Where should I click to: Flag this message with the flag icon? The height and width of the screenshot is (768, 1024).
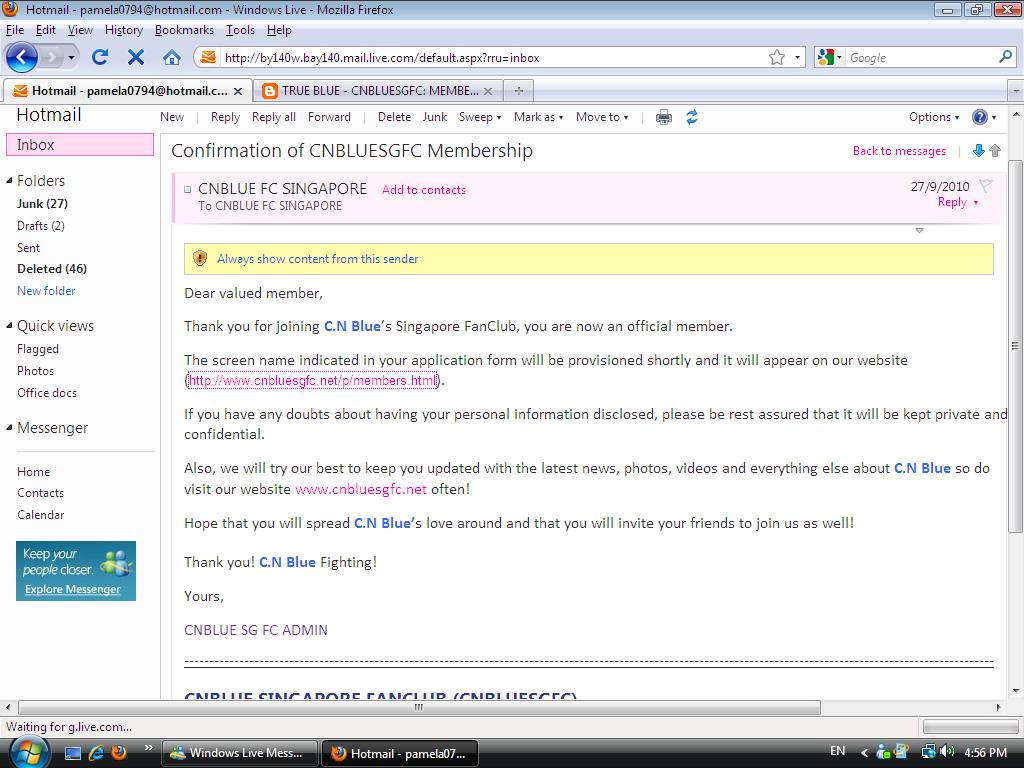click(985, 185)
